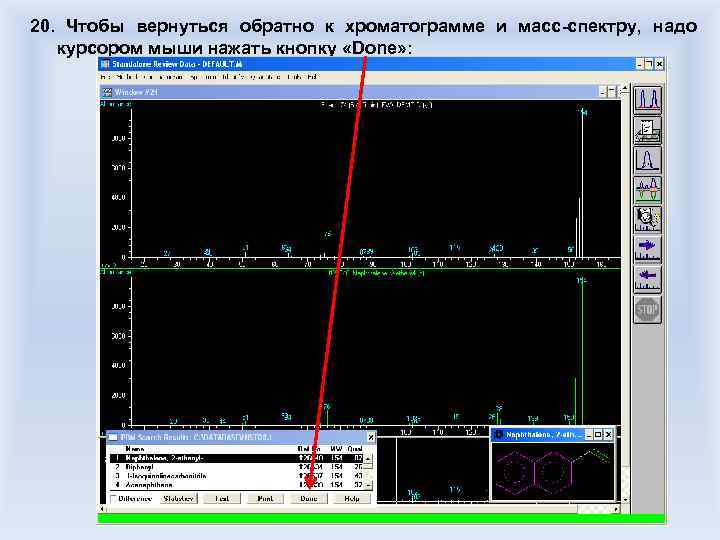Viewport: 720px width, 540px height.
Task: Click the Print button in search results
Action: point(265,498)
